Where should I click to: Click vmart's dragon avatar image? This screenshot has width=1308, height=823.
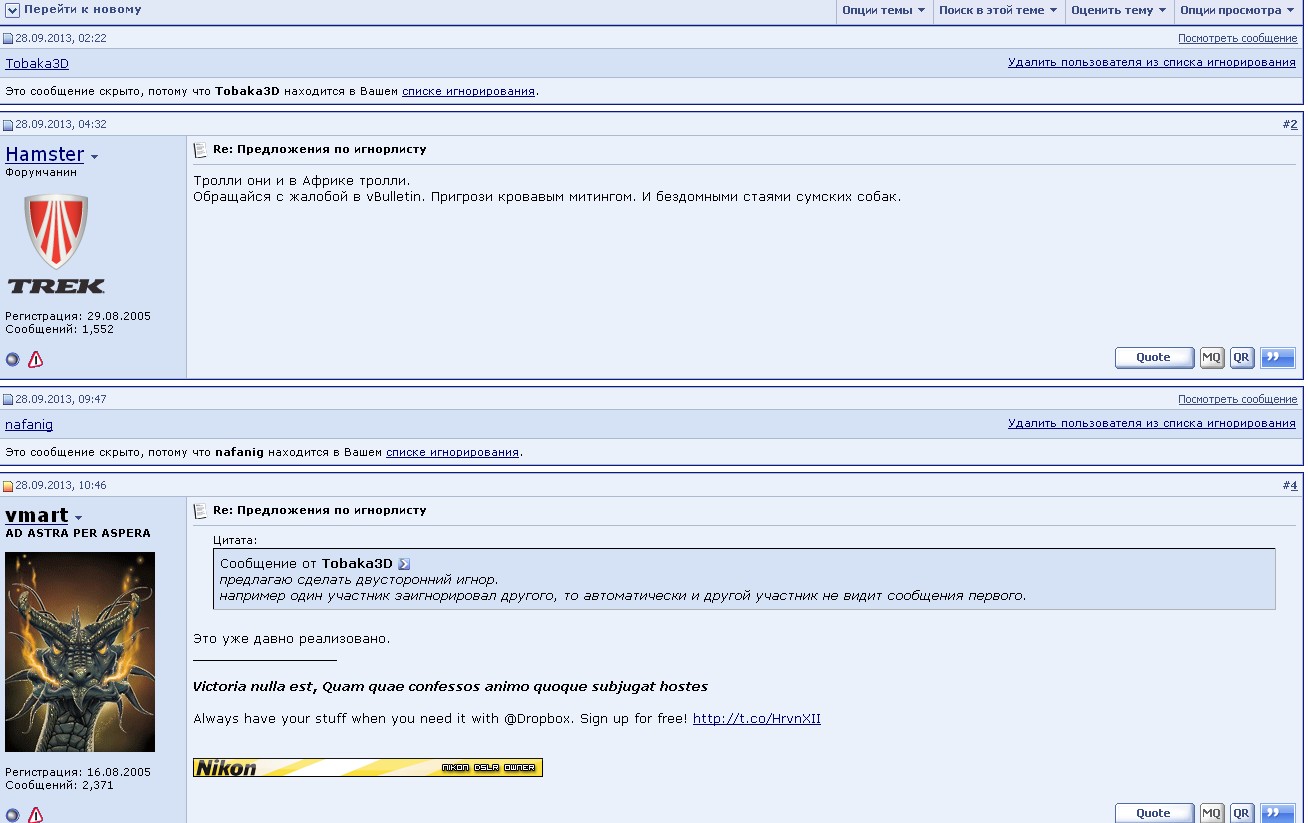click(80, 651)
